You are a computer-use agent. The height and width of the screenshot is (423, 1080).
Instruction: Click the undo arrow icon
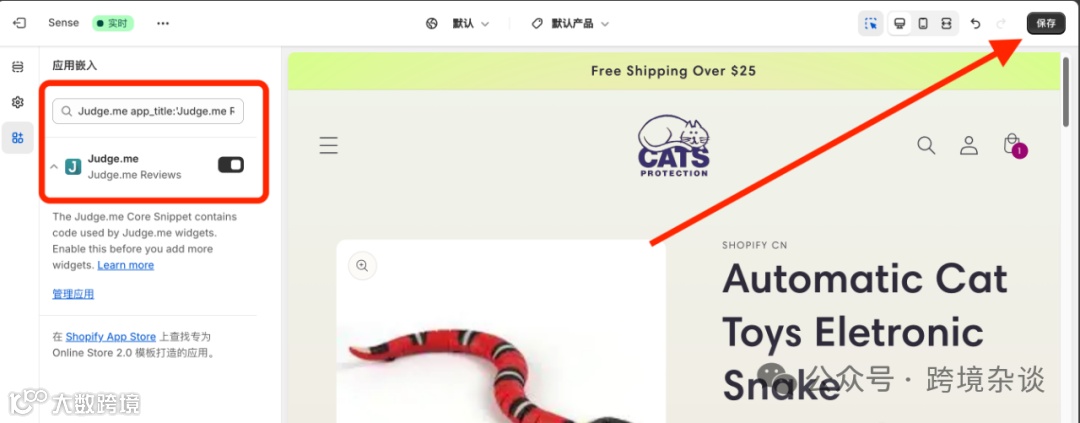coord(975,23)
